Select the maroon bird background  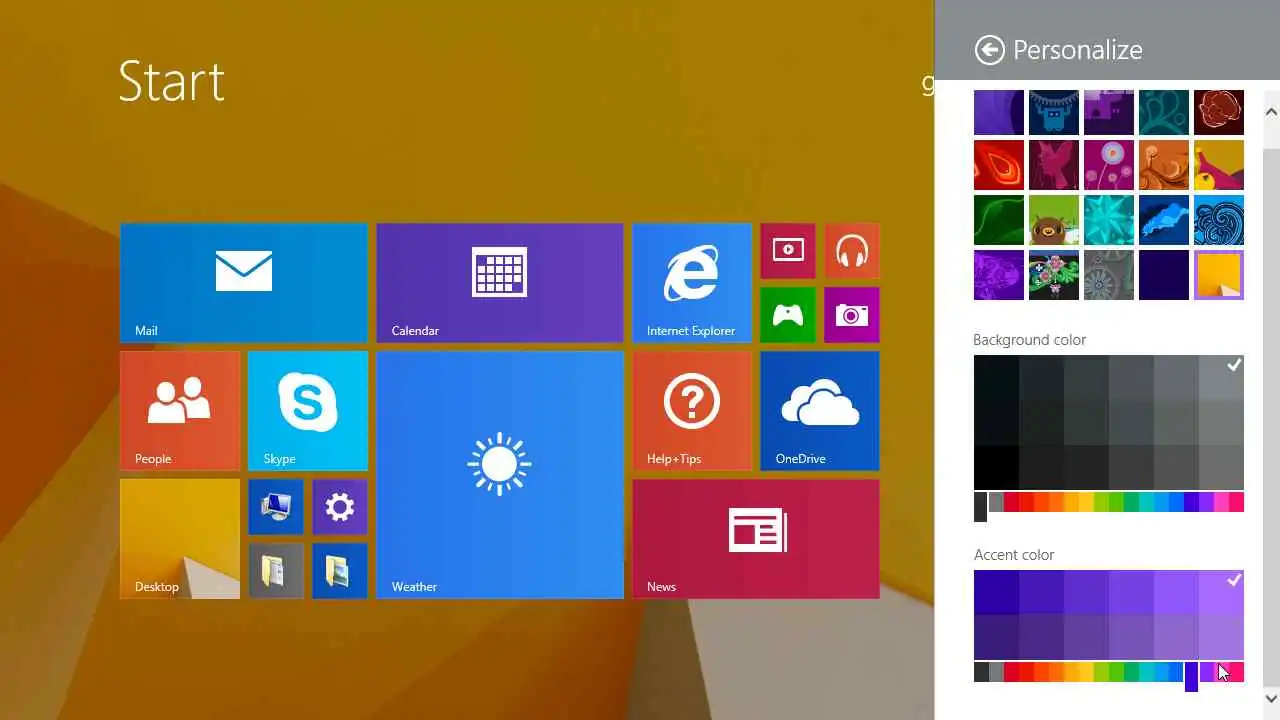[x=1054, y=165]
